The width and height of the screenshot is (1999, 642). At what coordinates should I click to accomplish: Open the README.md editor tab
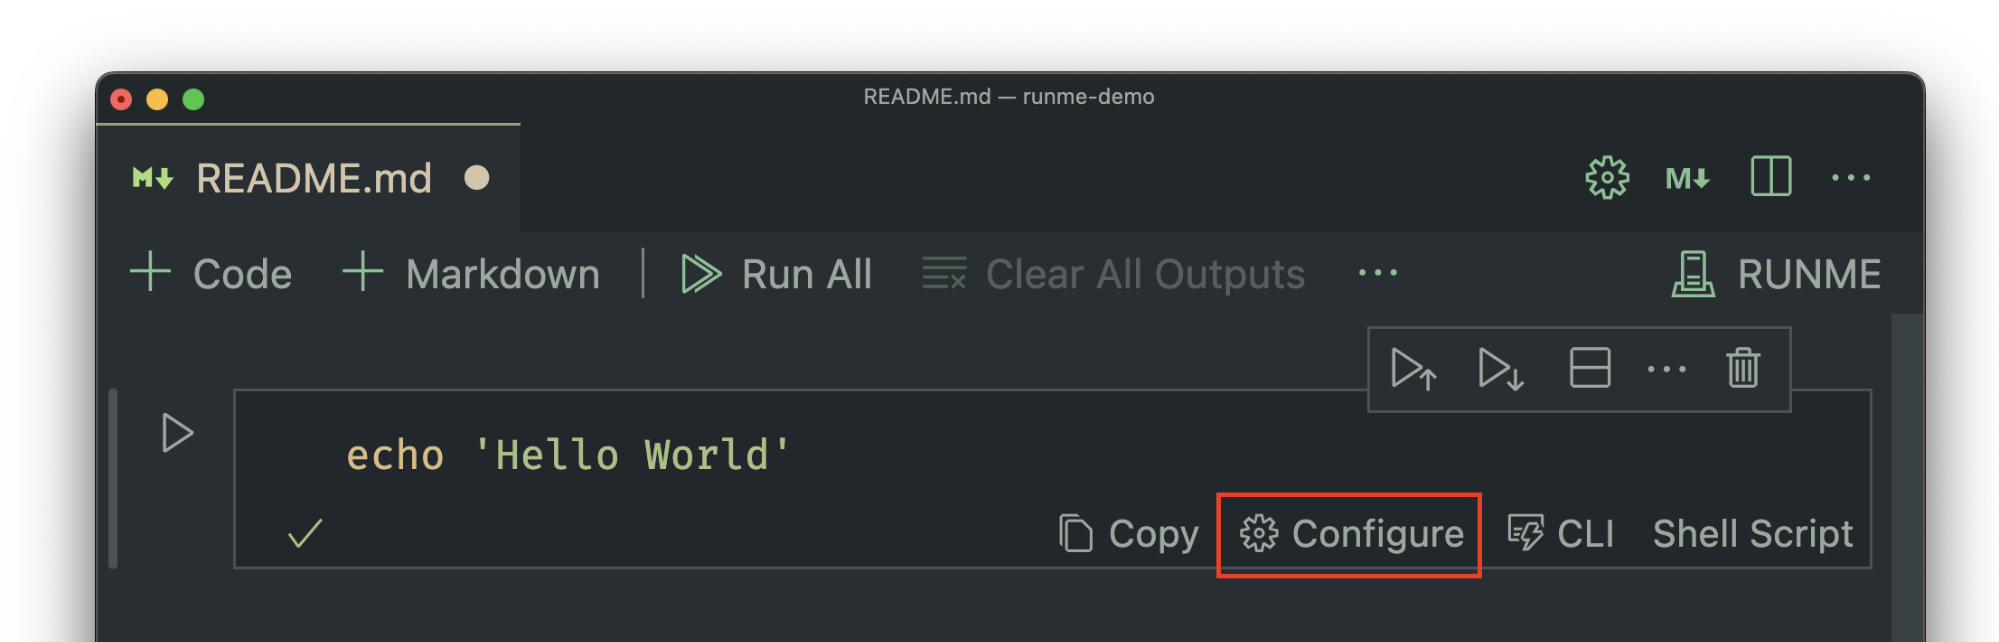point(308,178)
